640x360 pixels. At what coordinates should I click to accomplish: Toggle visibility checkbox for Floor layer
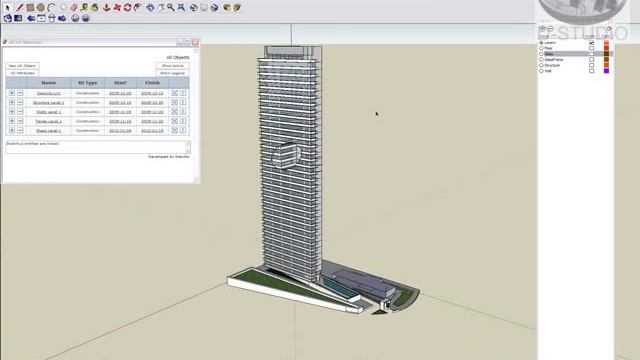pos(591,48)
